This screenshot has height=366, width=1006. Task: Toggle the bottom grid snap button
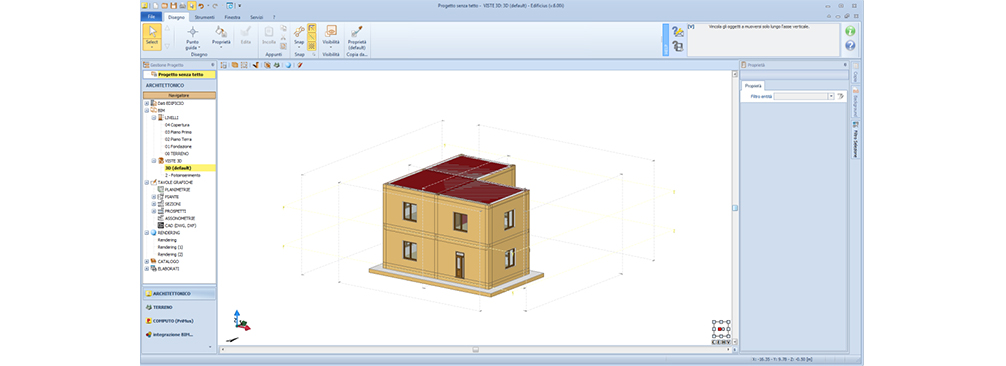click(311, 46)
